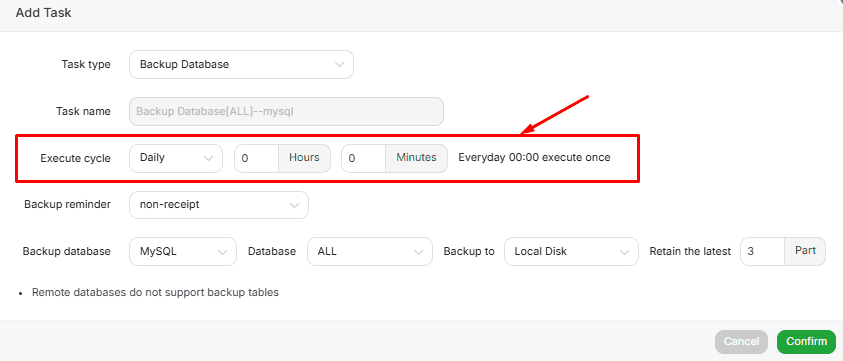Click the 'Backup to' label
Screen dimensions: 843x361
pos(469,251)
